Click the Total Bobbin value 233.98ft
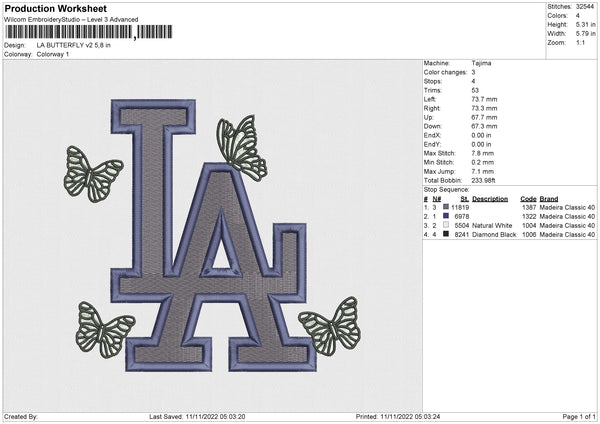Screen dimensions: 600x424 pyautogui.click(x=483, y=181)
